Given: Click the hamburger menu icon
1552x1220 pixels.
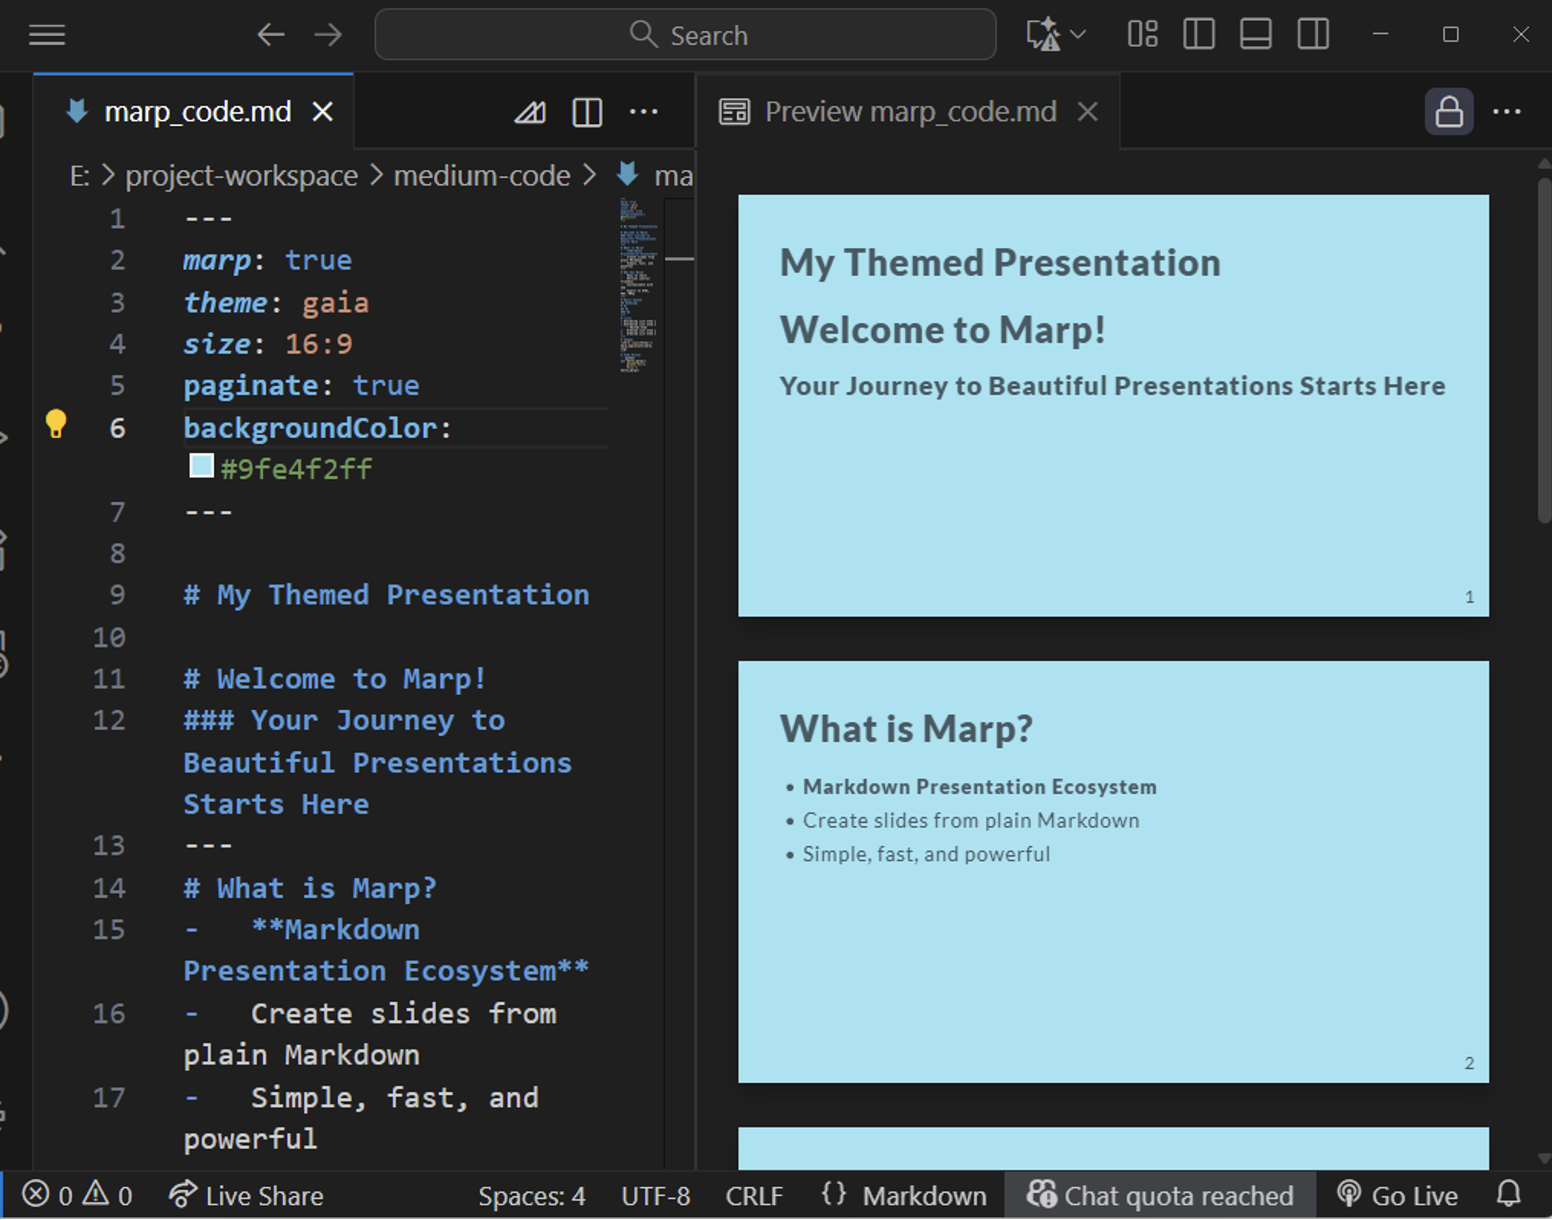Looking at the screenshot, I should [x=47, y=35].
